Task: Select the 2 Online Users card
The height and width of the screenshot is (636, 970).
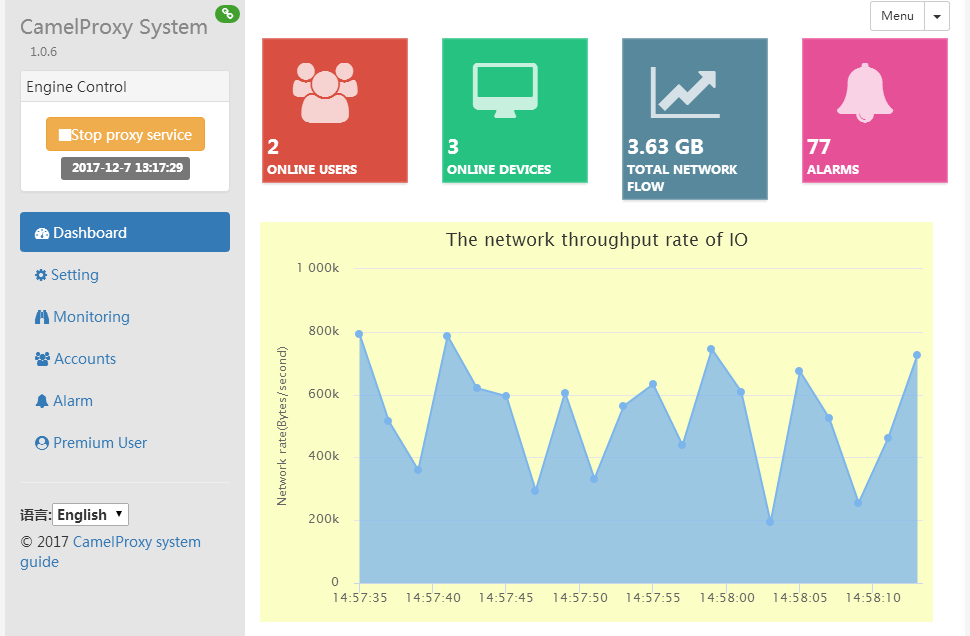Action: 335,111
